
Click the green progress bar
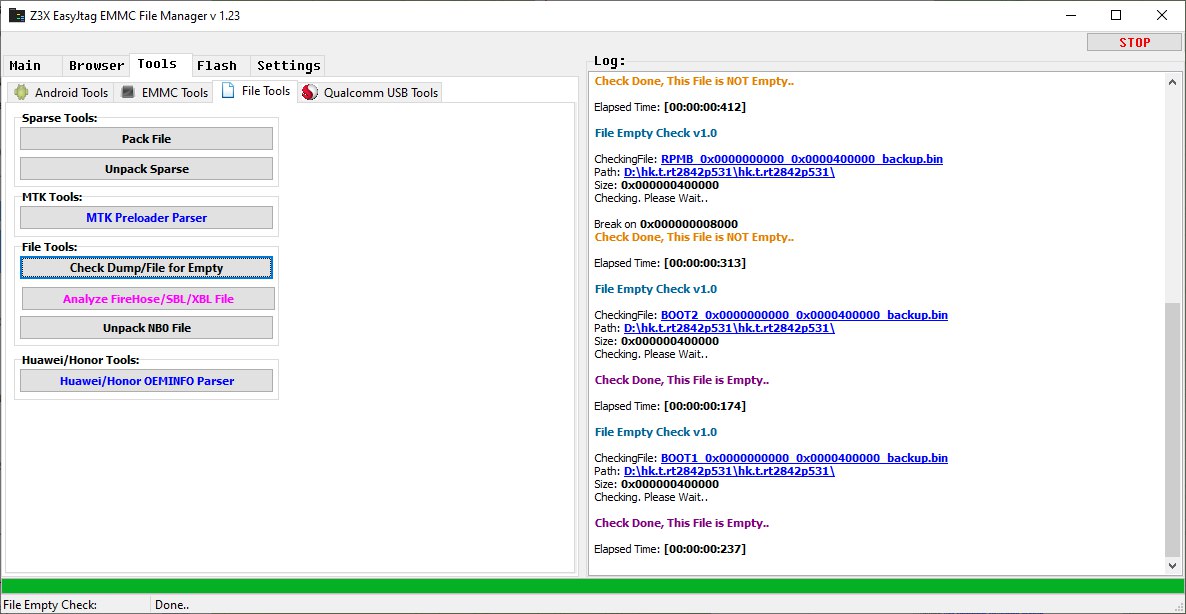(x=593, y=586)
